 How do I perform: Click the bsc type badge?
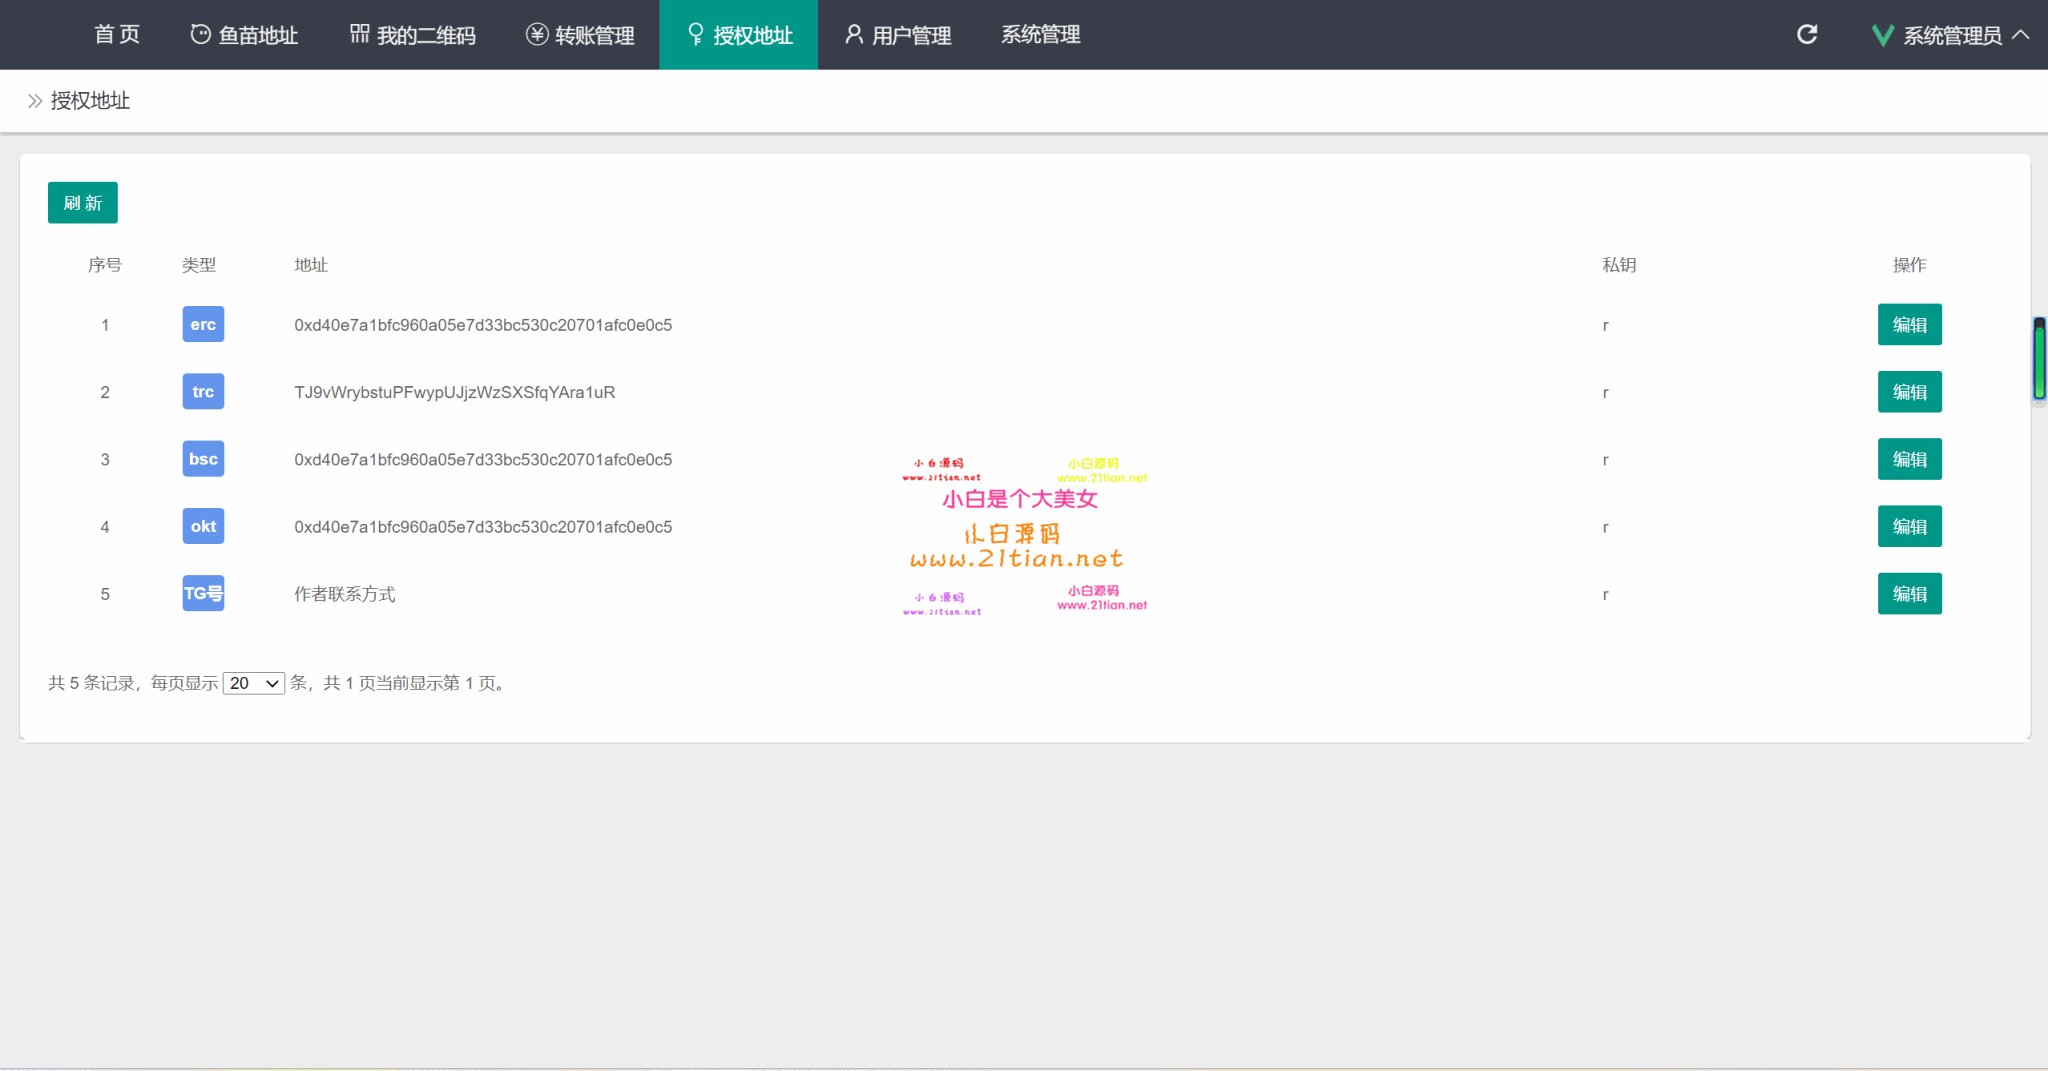coord(203,459)
